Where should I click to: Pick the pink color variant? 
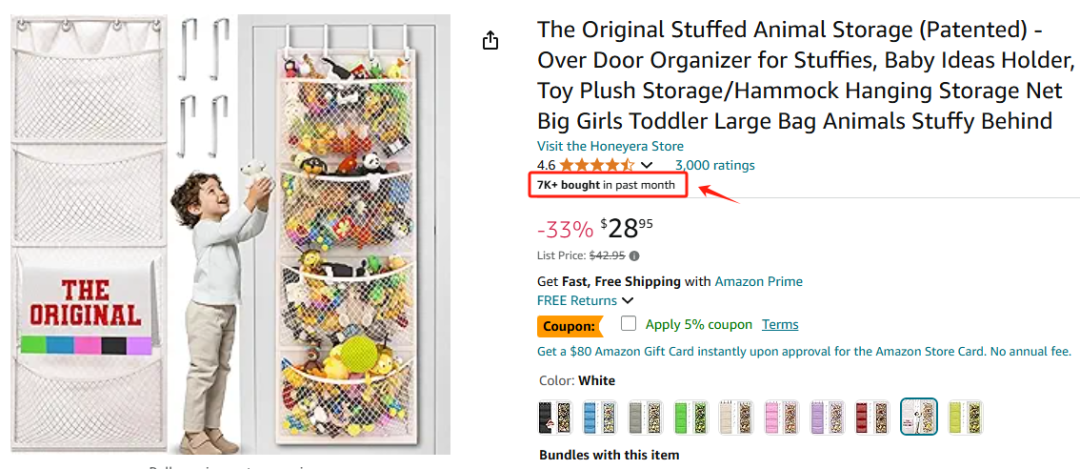tap(782, 417)
